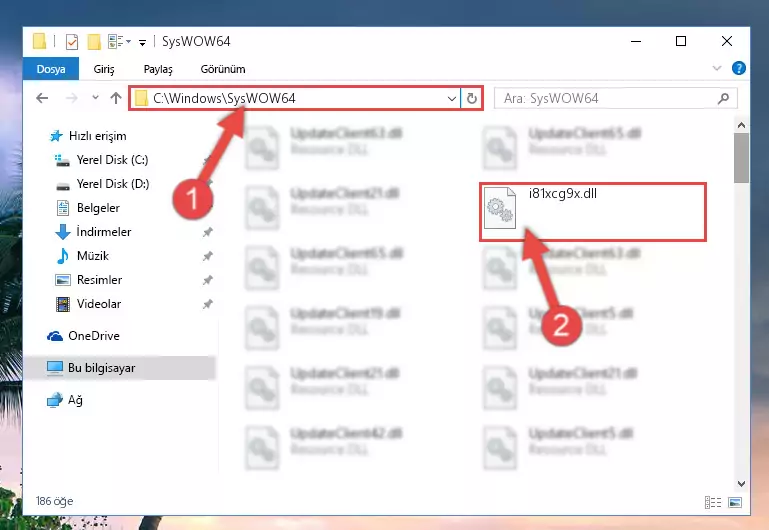Click the scrollbar up arrow

tap(742, 126)
